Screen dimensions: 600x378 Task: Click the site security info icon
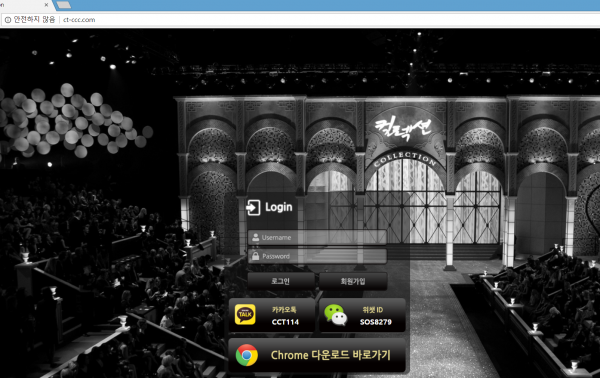point(8,20)
